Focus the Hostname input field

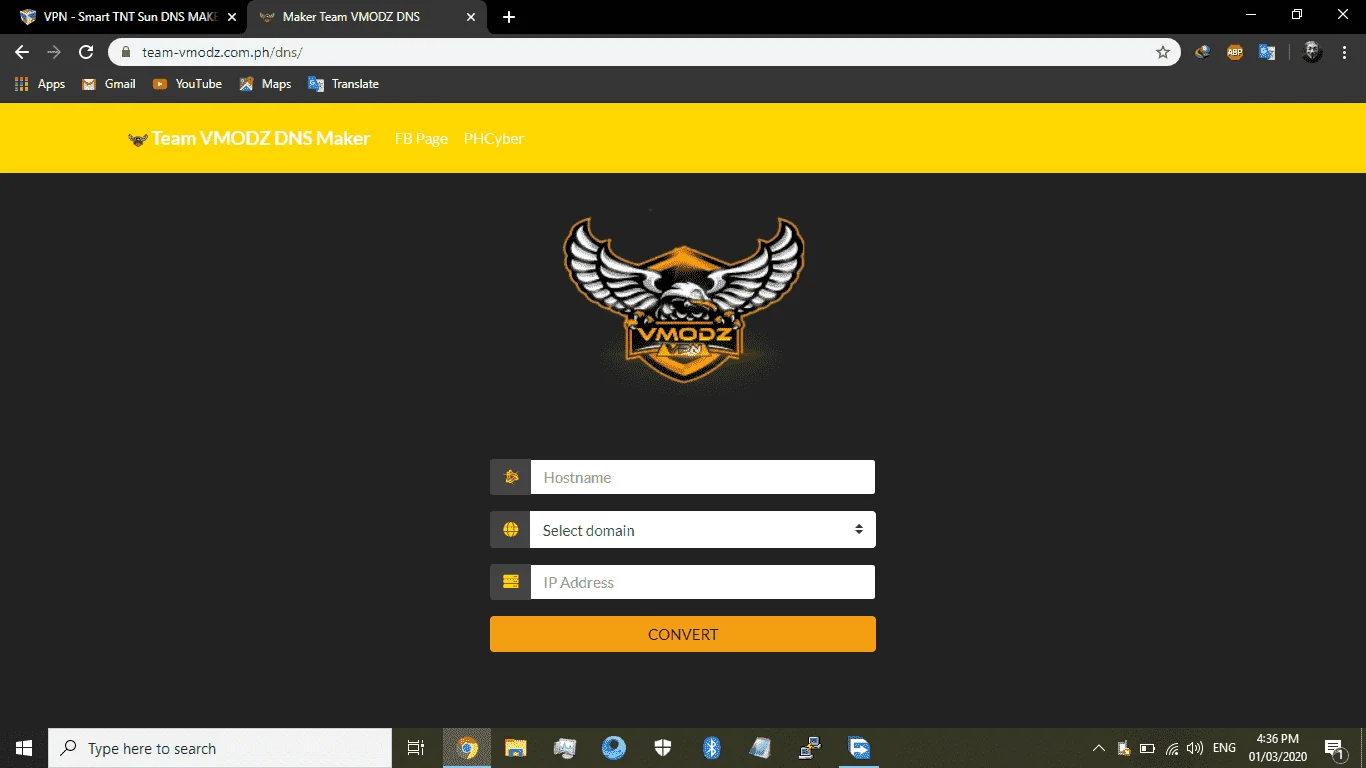click(702, 477)
